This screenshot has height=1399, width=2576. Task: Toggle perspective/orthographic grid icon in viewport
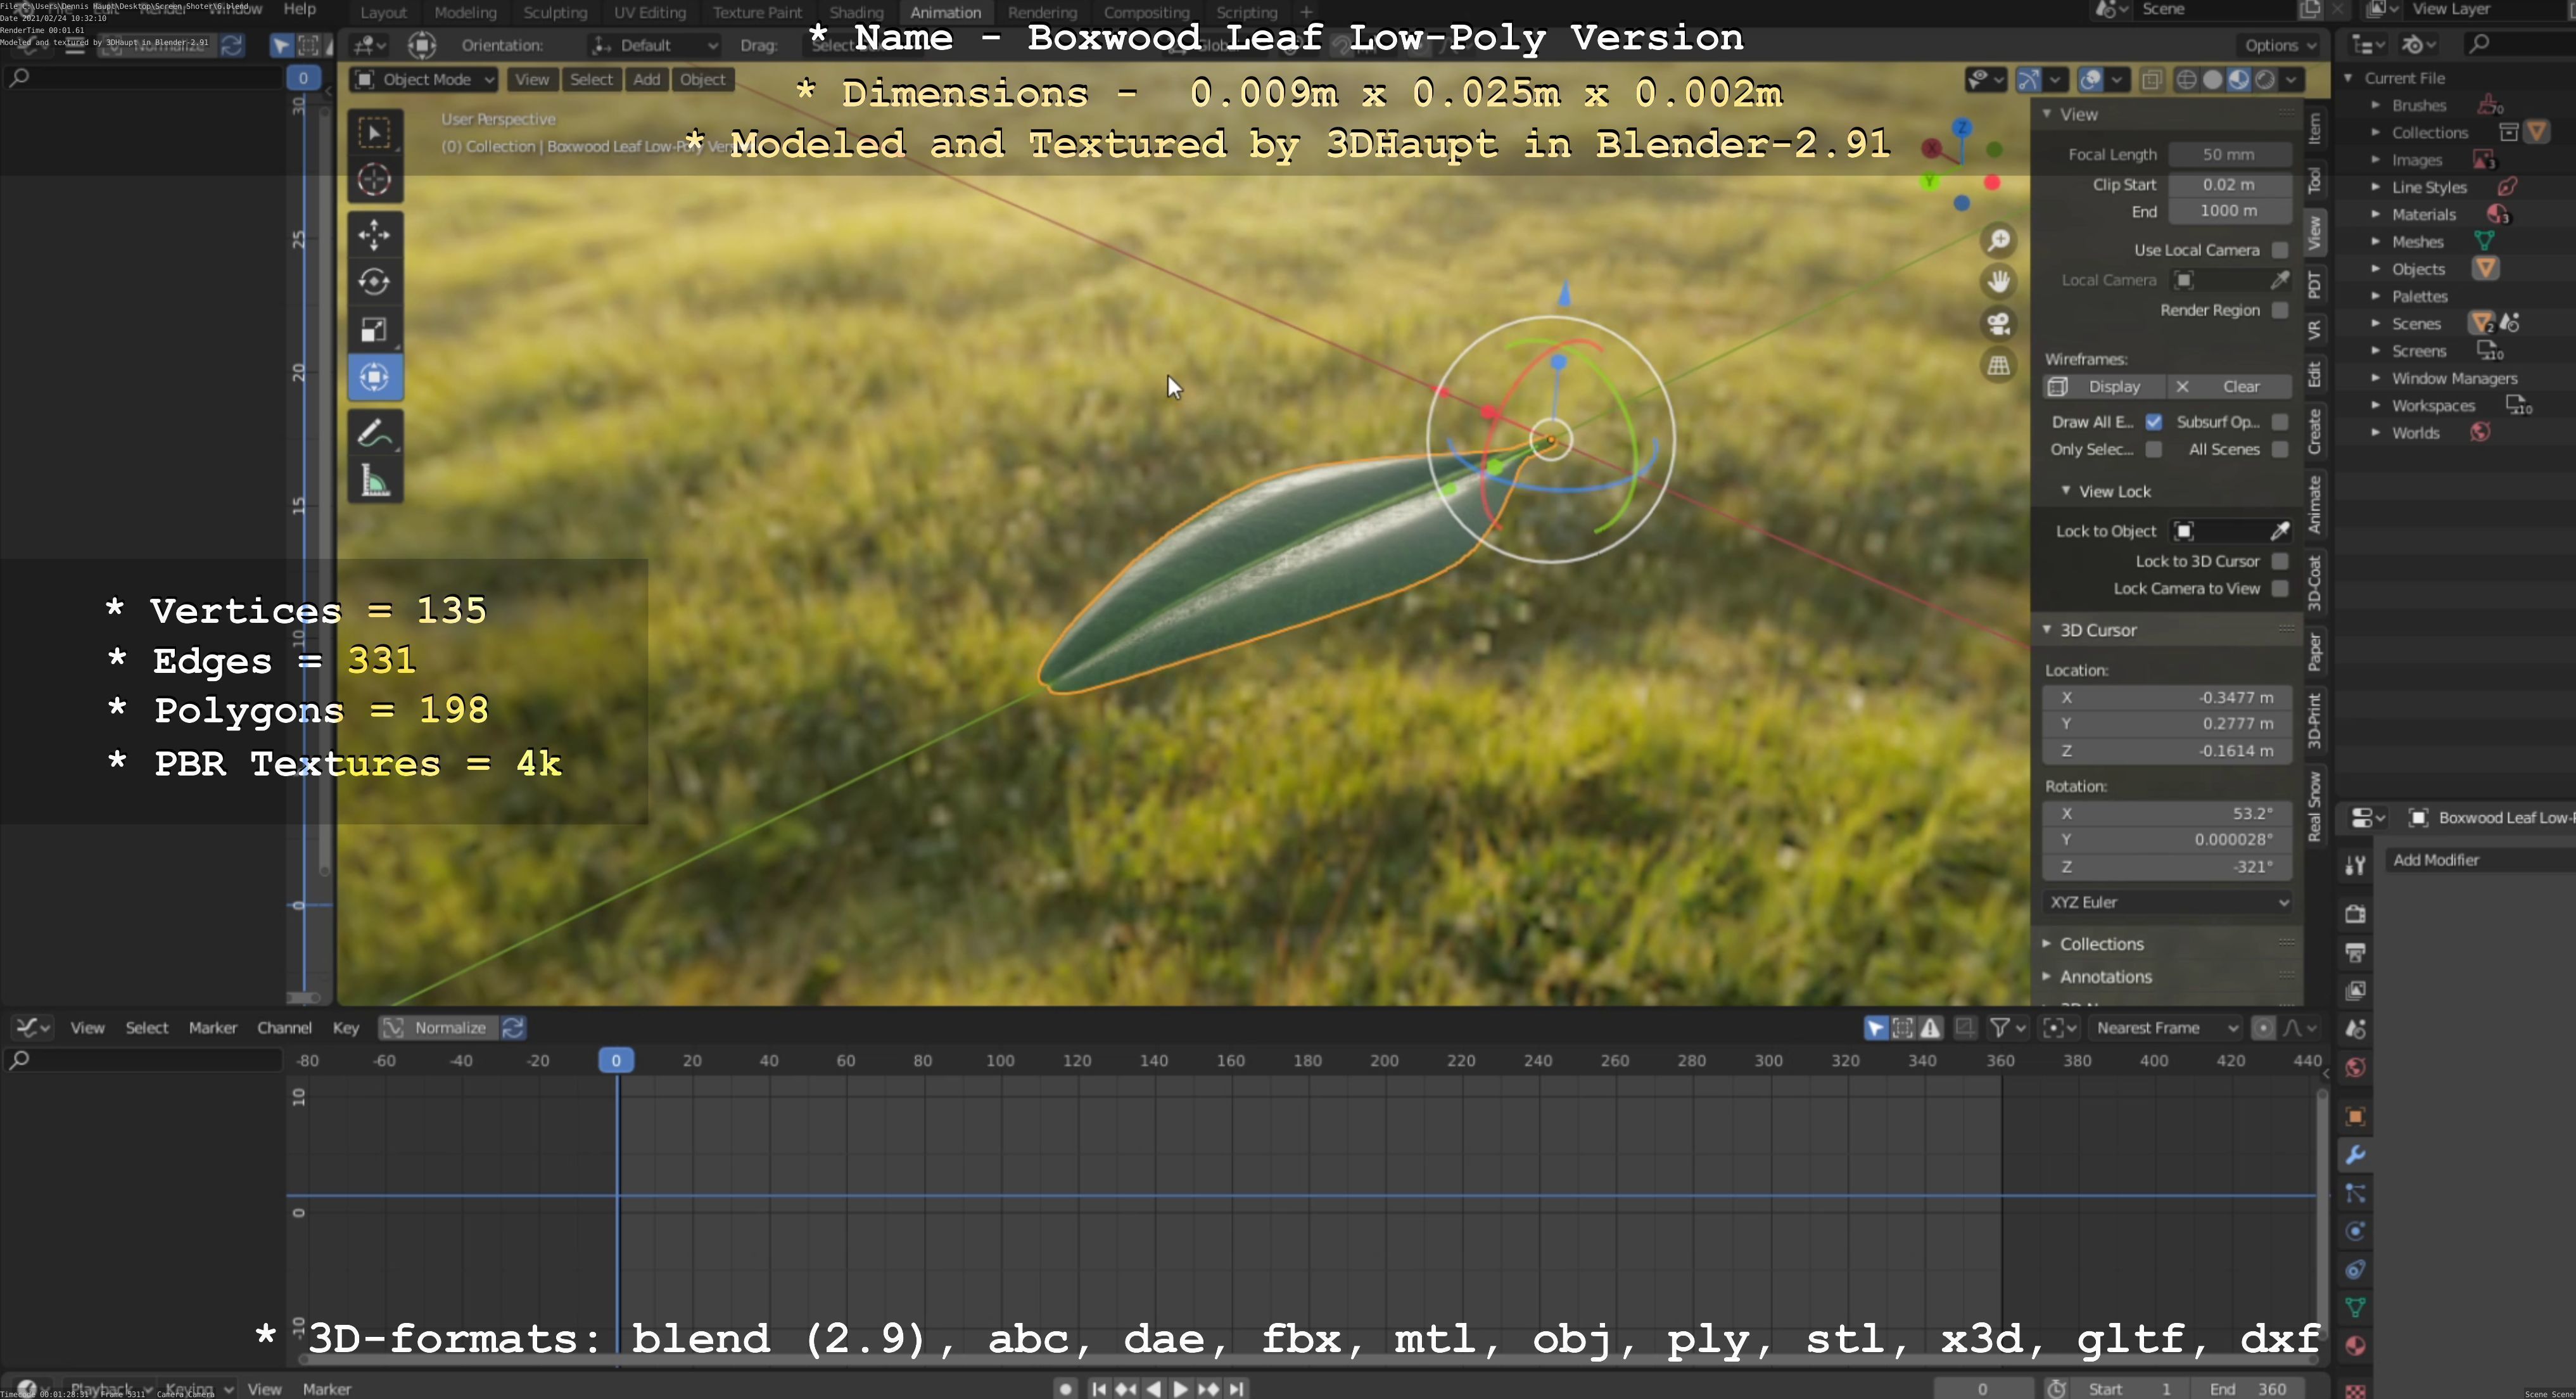point(1998,366)
